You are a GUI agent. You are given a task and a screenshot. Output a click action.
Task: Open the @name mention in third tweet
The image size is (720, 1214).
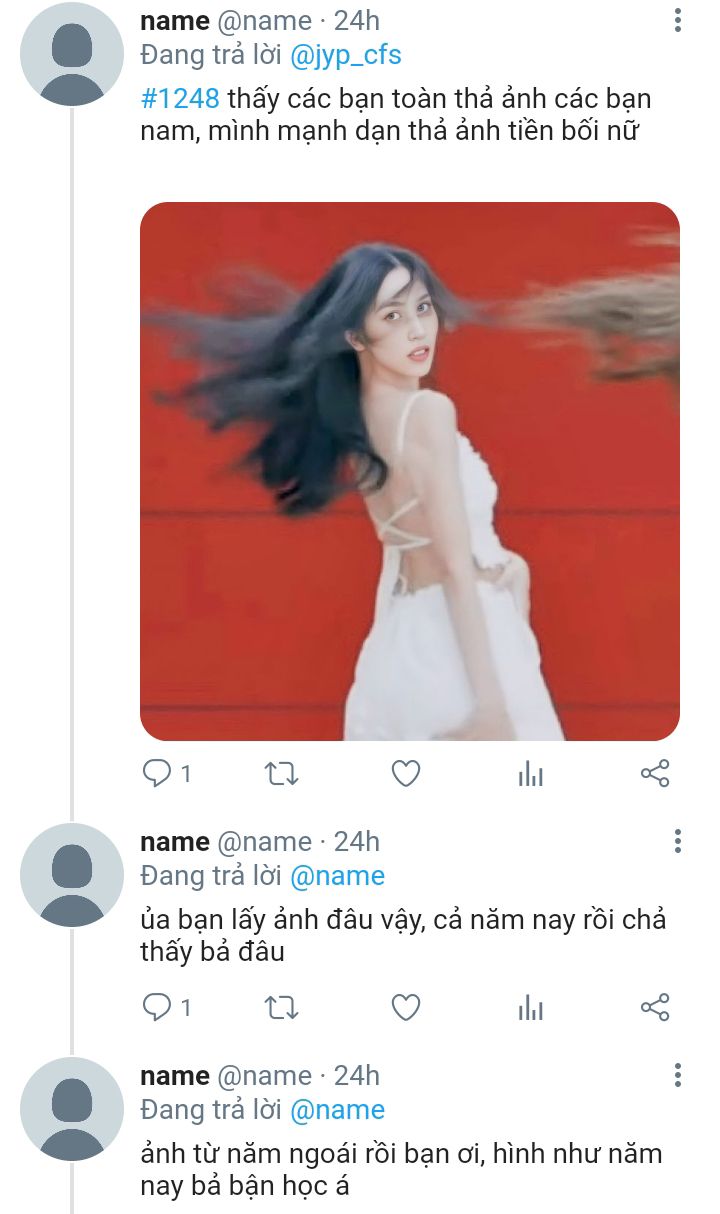(337, 1110)
